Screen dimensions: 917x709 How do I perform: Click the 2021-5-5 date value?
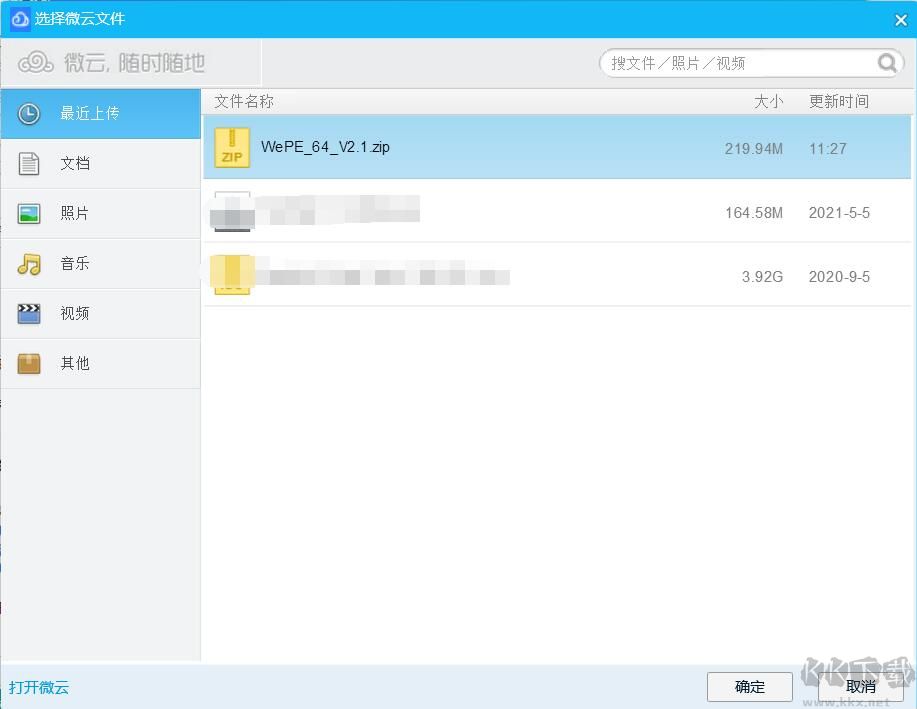click(x=839, y=212)
